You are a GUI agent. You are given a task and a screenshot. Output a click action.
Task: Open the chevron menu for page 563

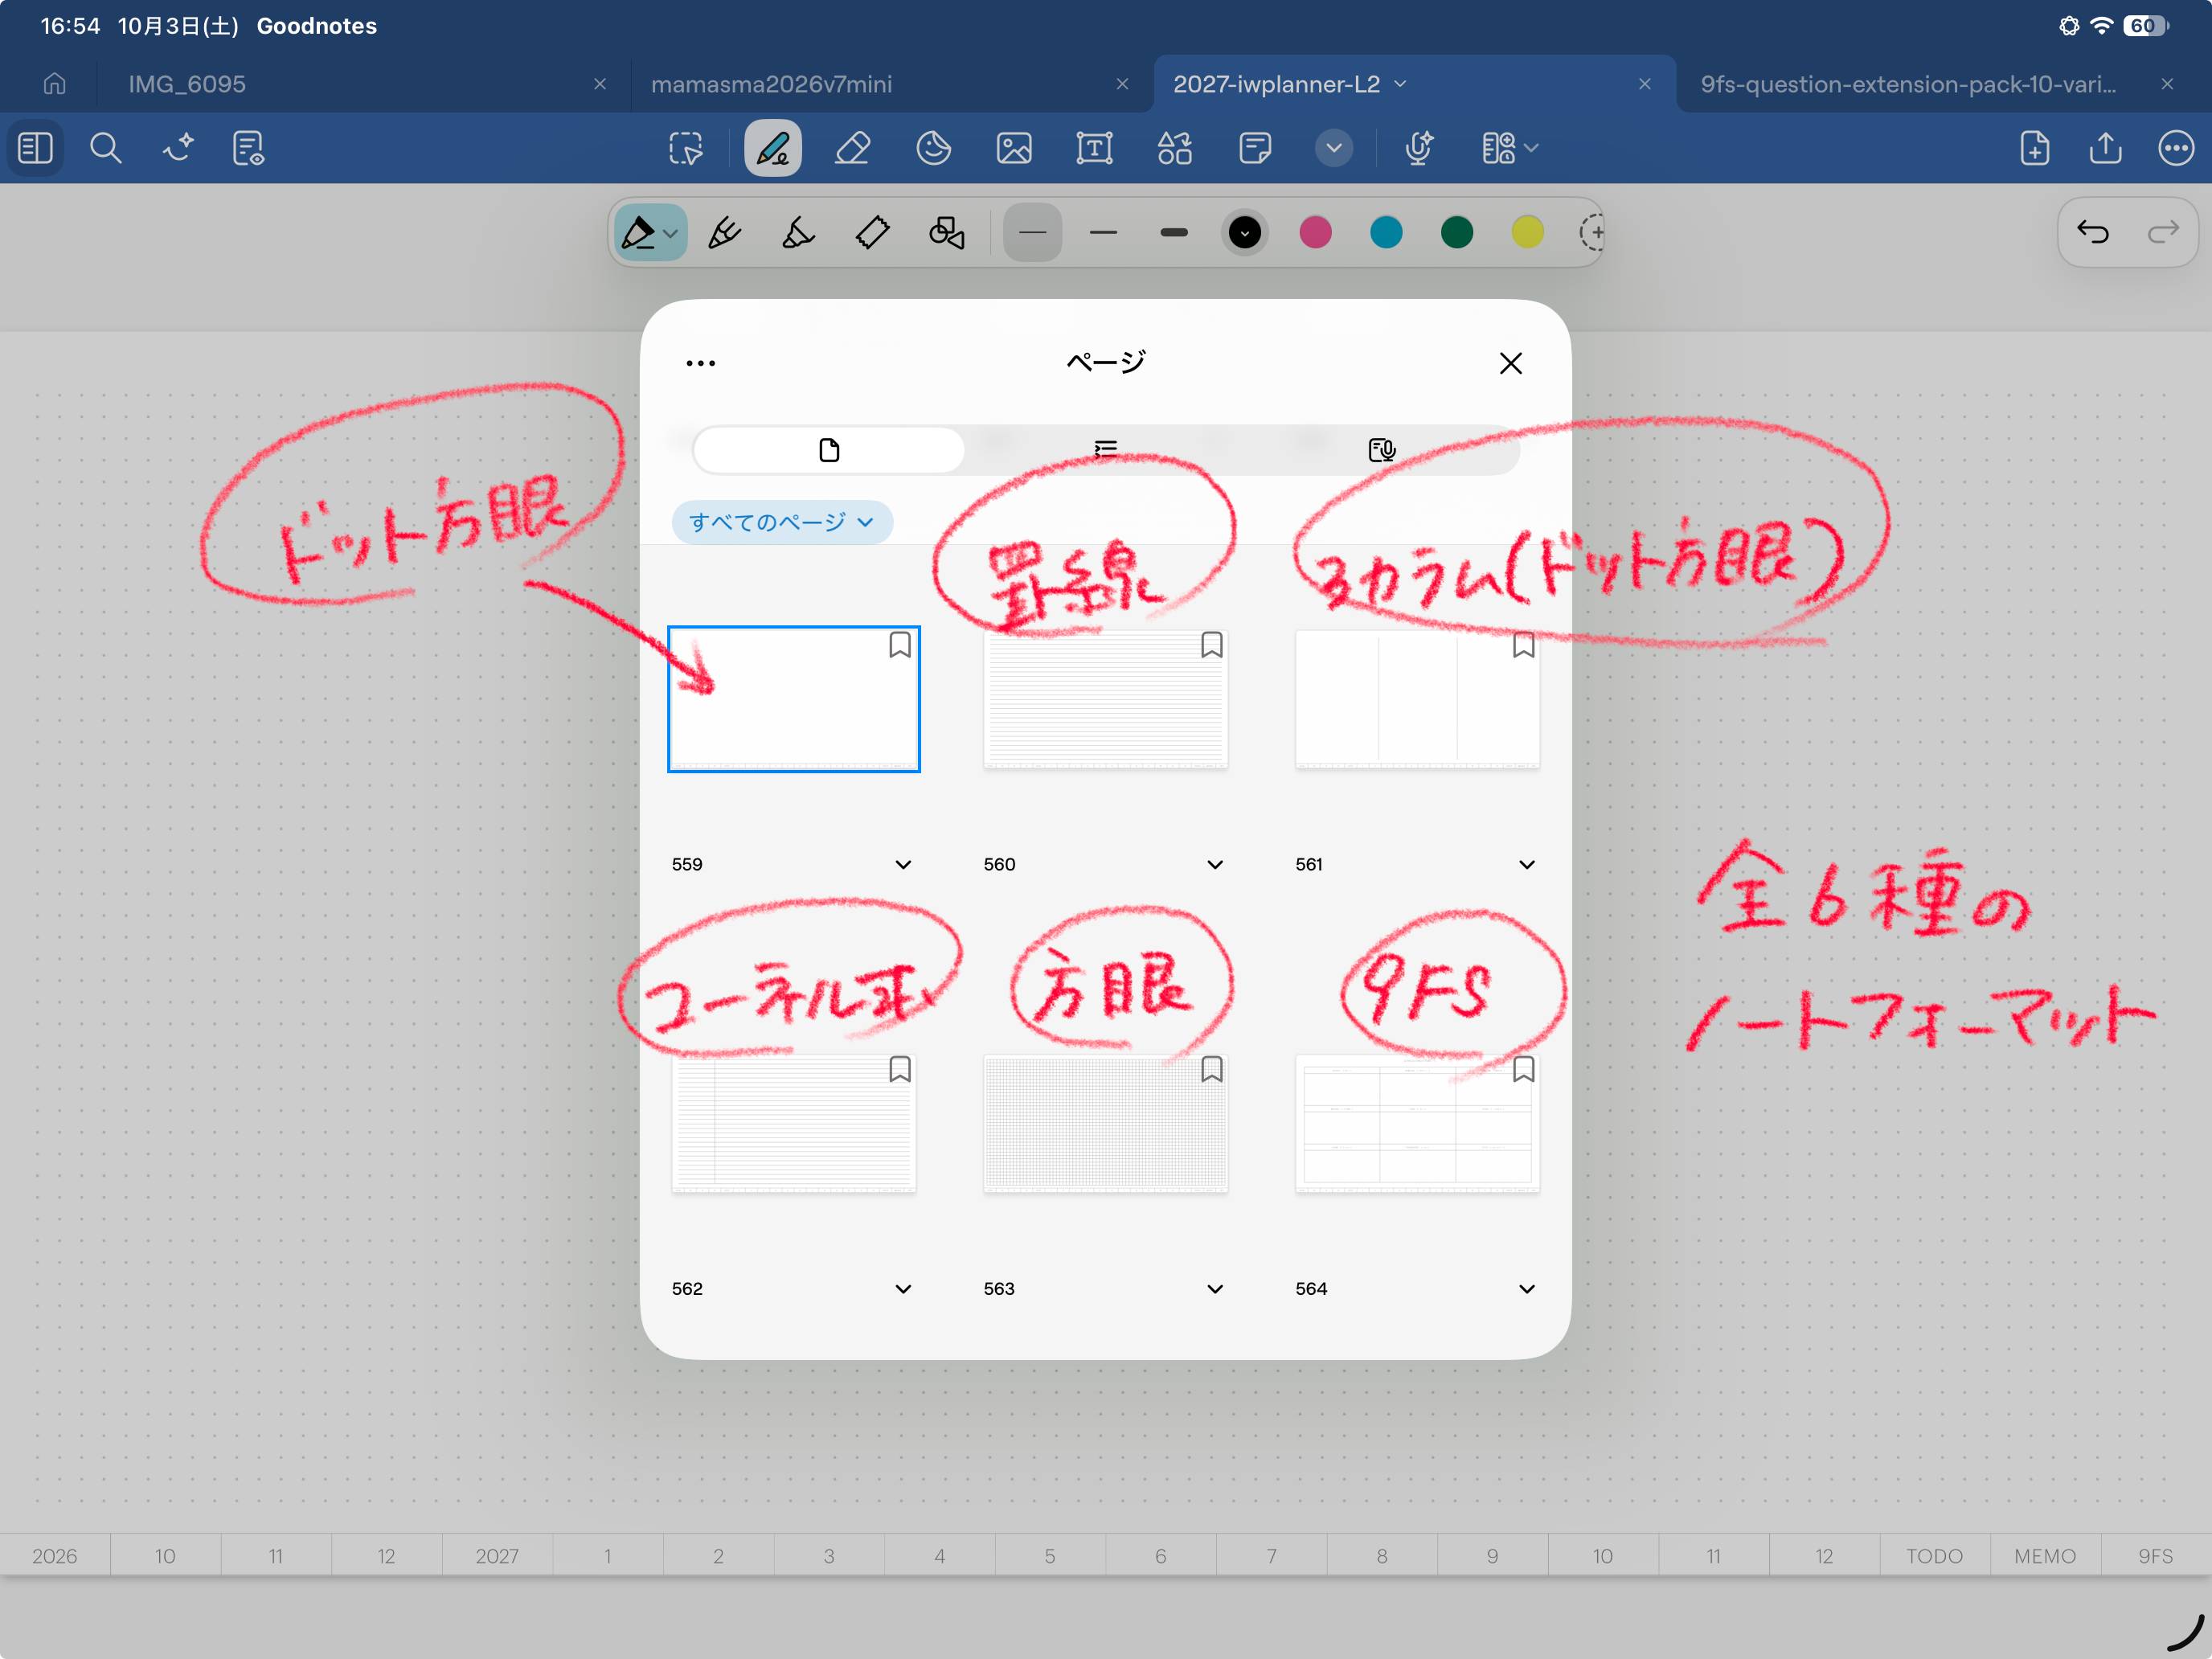(1215, 1290)
